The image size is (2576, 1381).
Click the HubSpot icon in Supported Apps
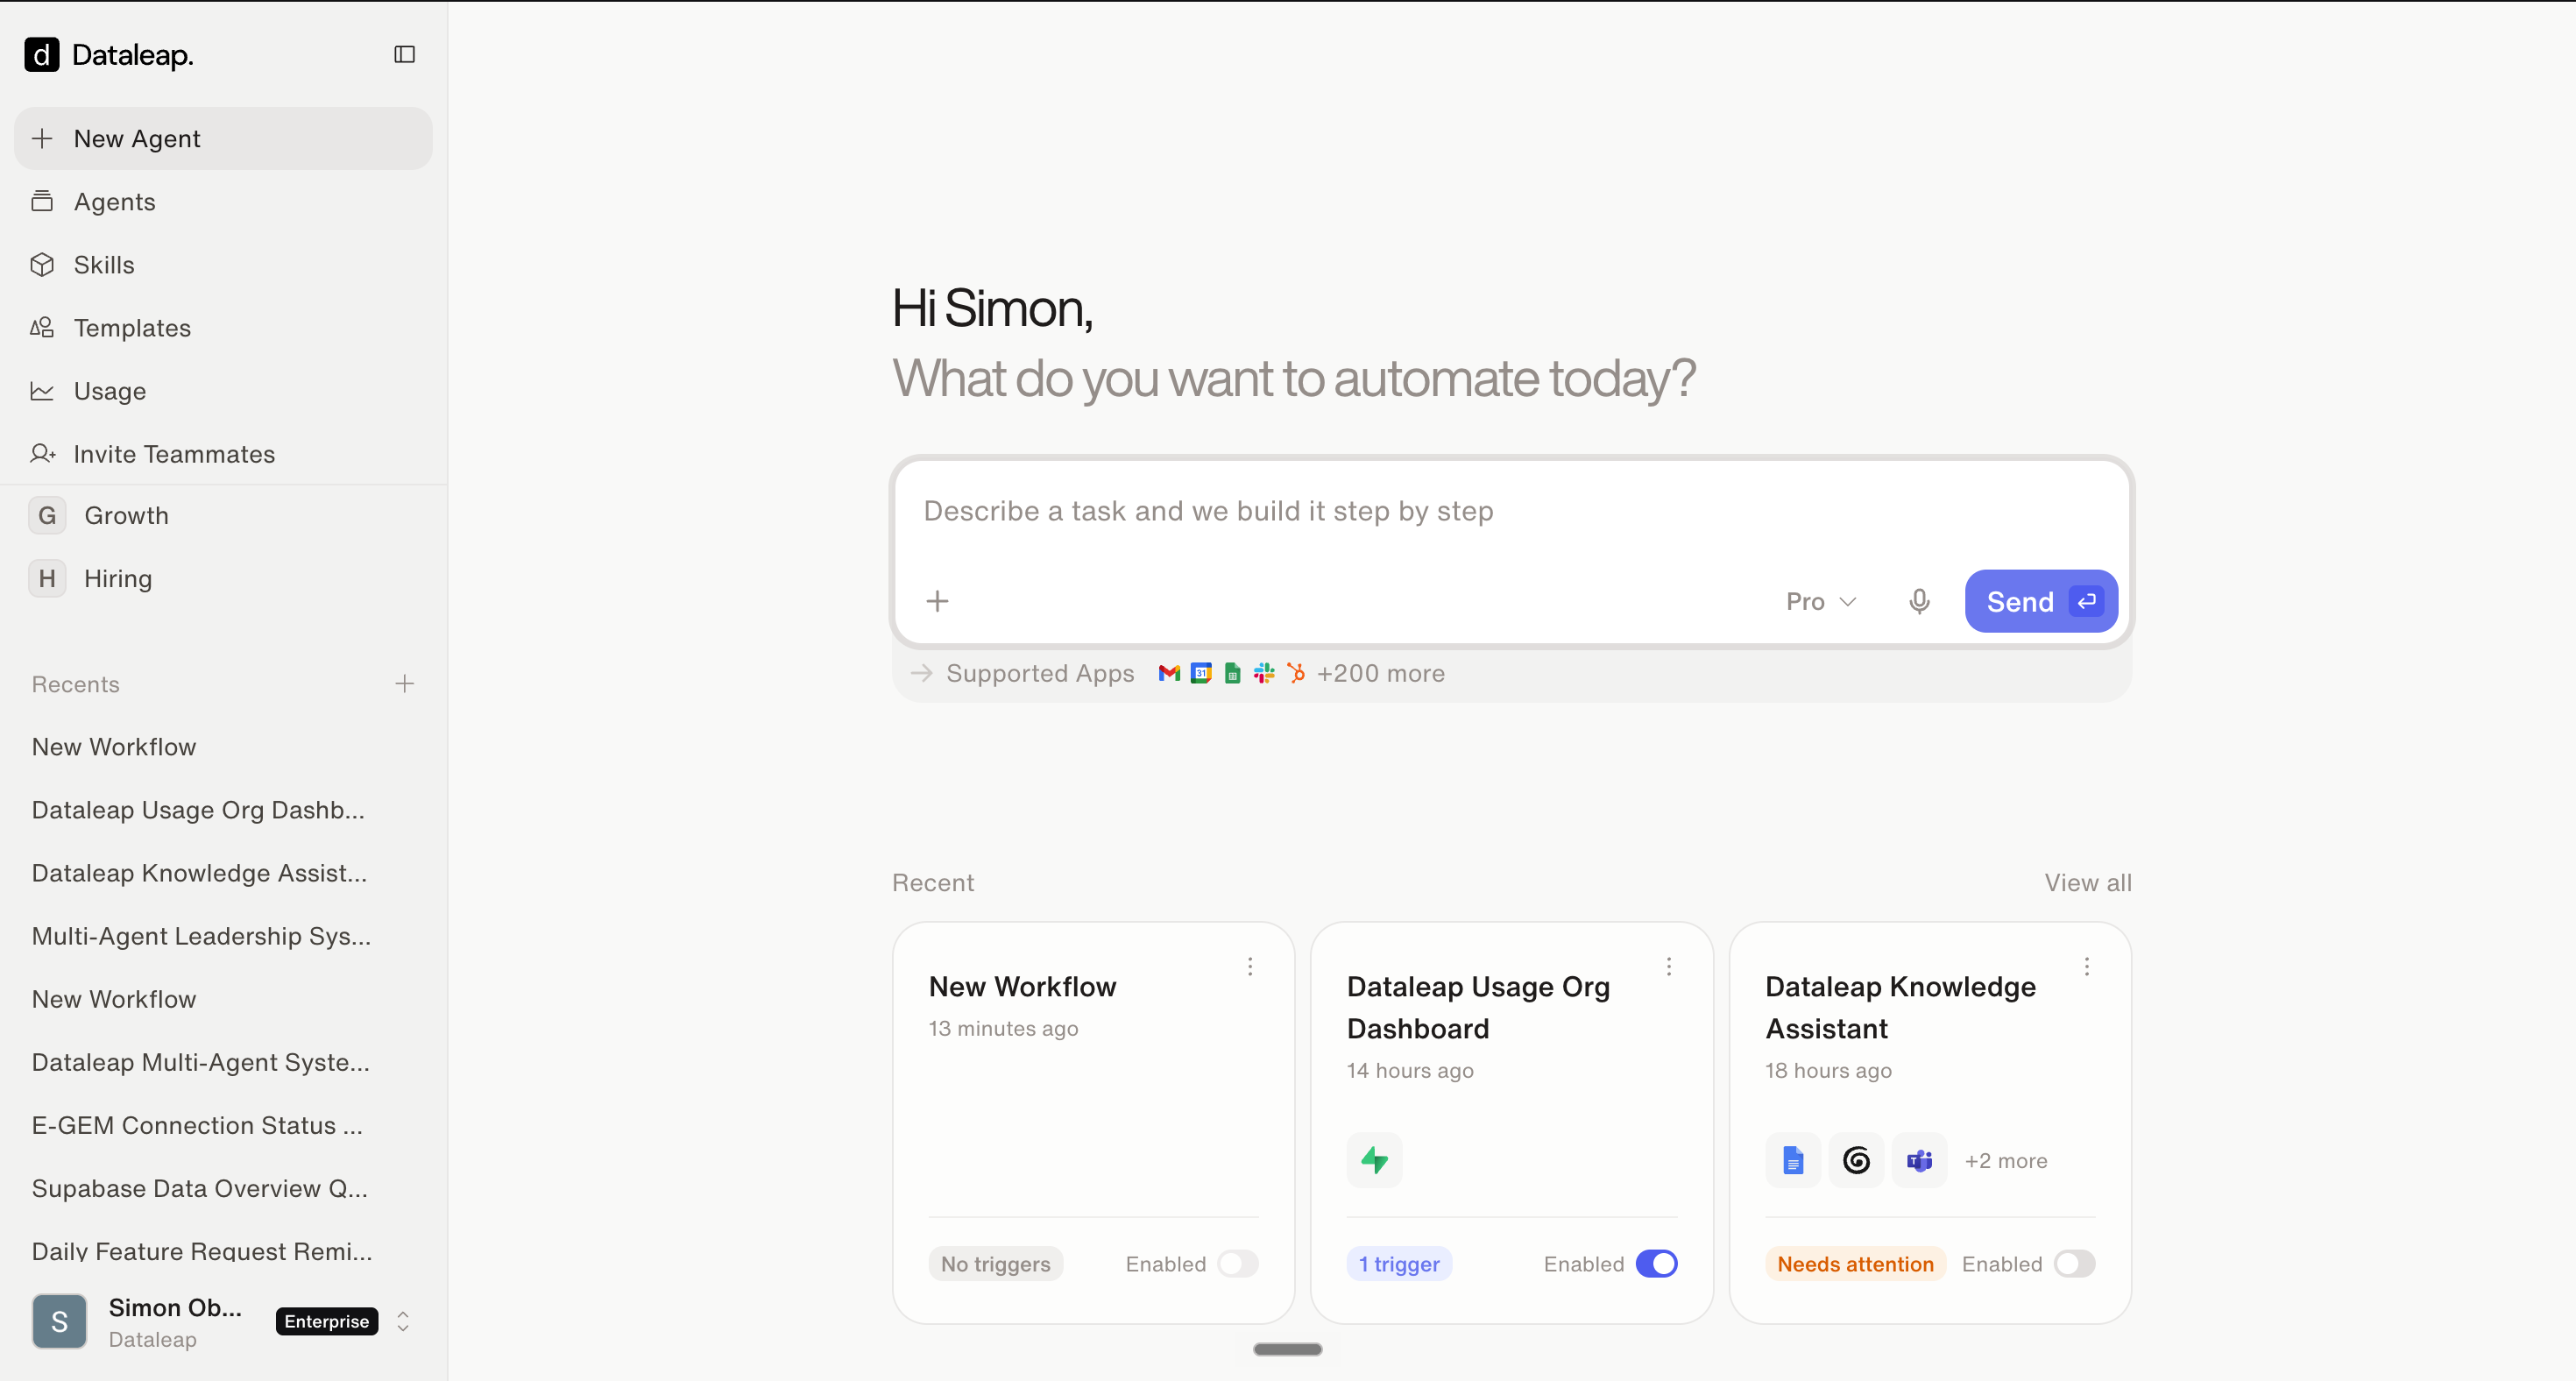pyautogui.click(x=1296, y=673)
